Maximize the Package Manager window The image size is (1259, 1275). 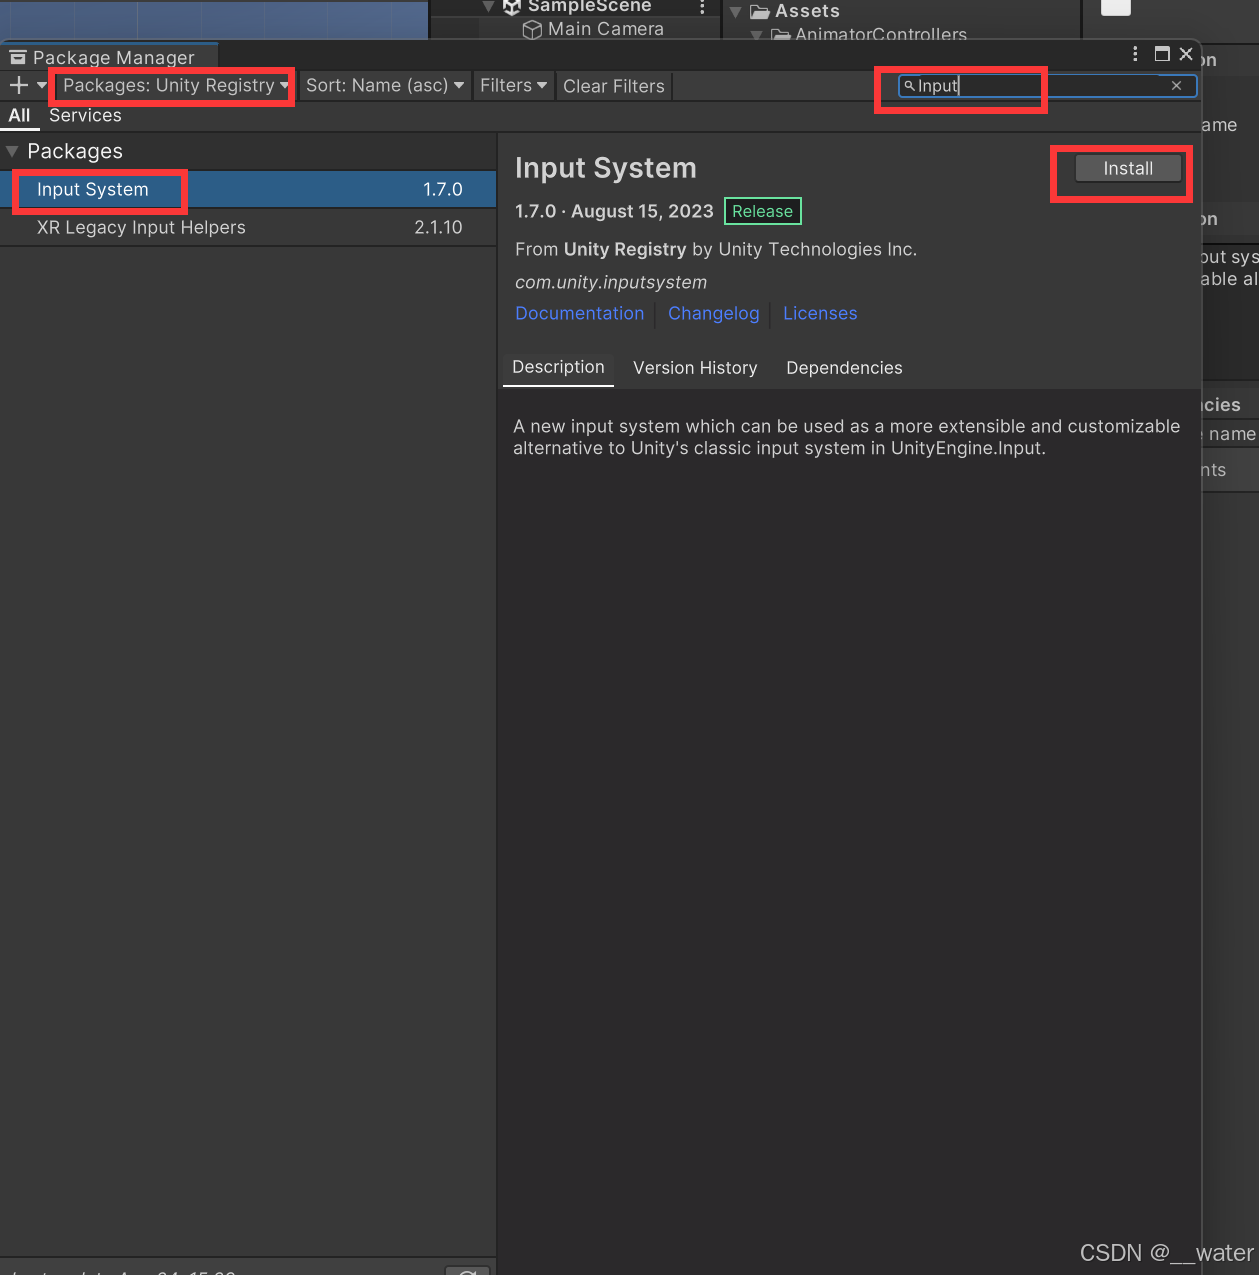pyautogui.click(x=1162, y=54)
